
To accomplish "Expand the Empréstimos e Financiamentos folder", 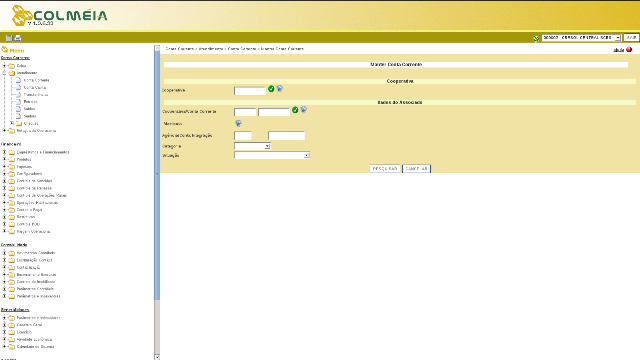I will point(4,152).
